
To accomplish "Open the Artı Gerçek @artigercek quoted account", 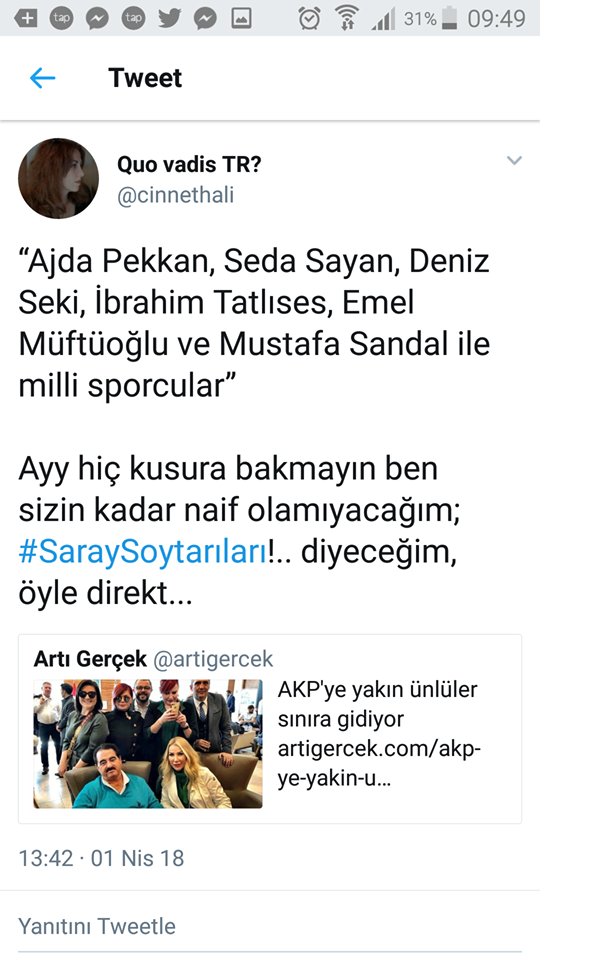I will 153,659.
